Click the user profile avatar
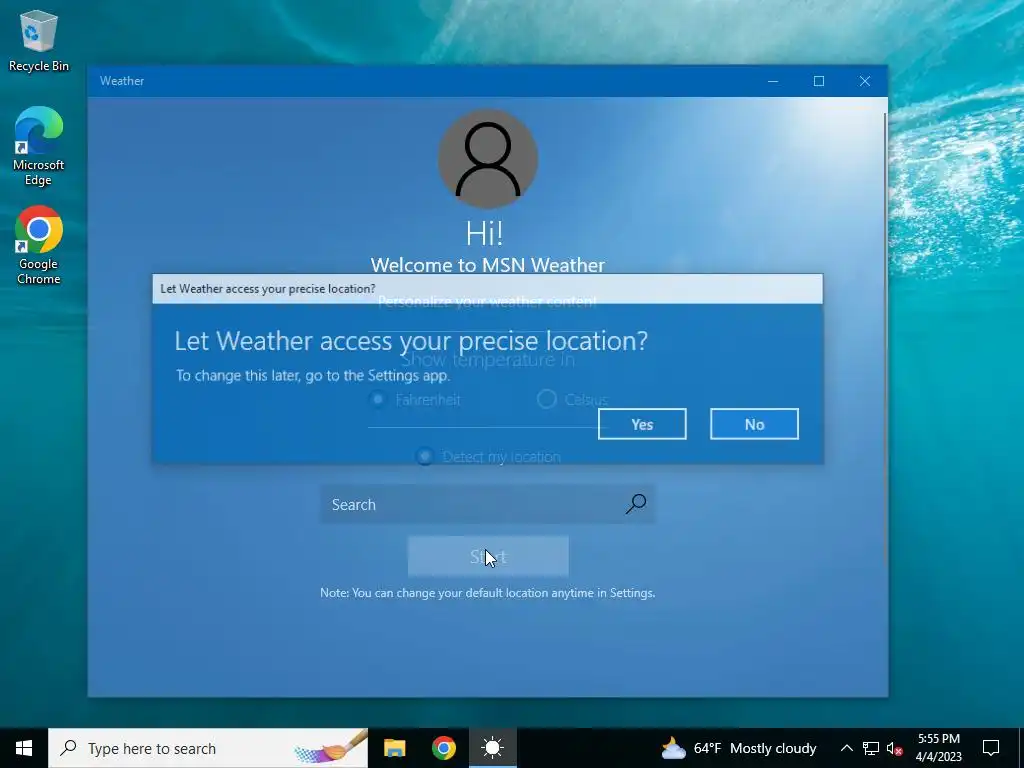Viewport: 1024px width, 768px height. point(488,159)
